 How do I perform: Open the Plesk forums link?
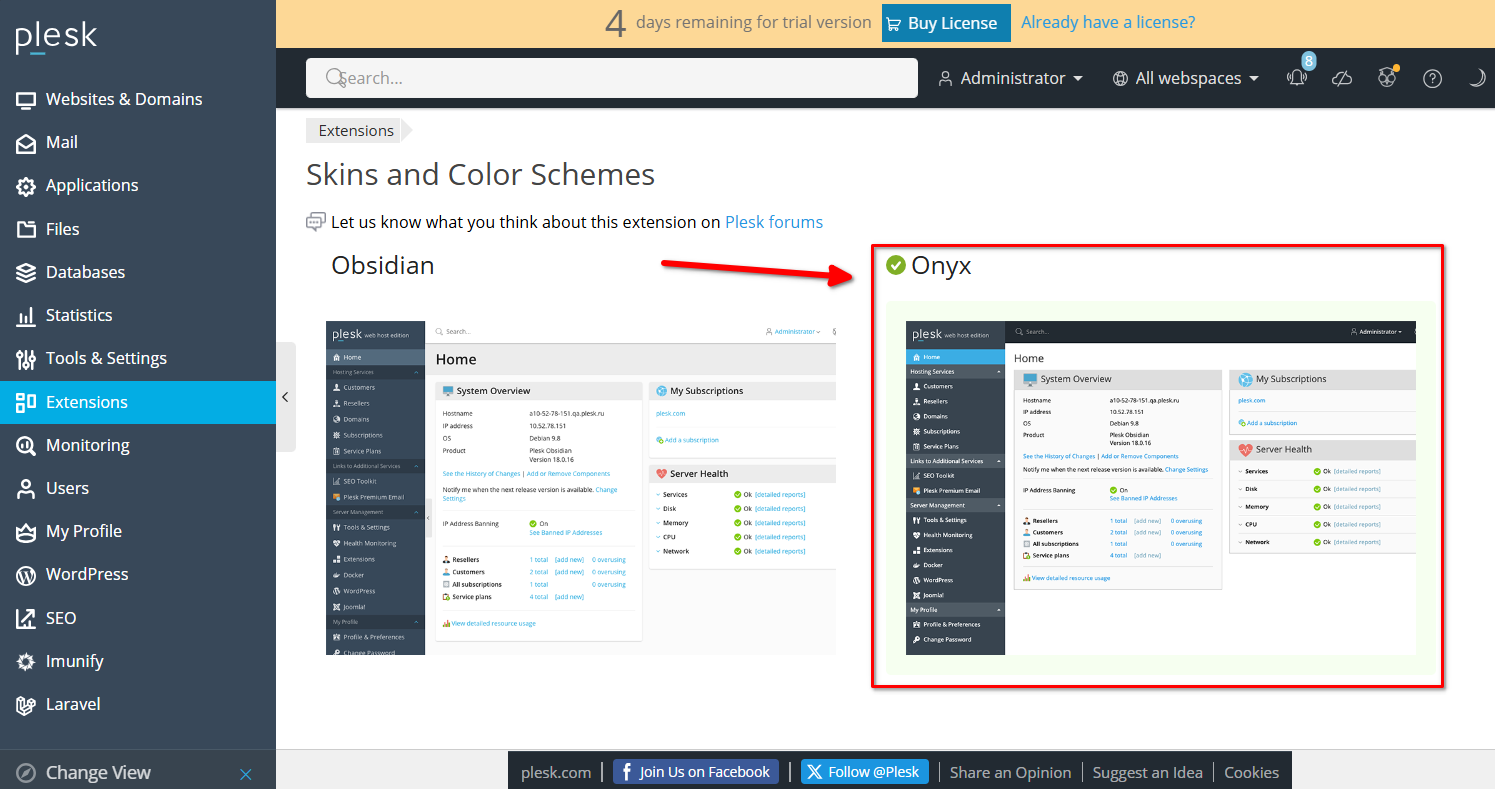point(774,222)
